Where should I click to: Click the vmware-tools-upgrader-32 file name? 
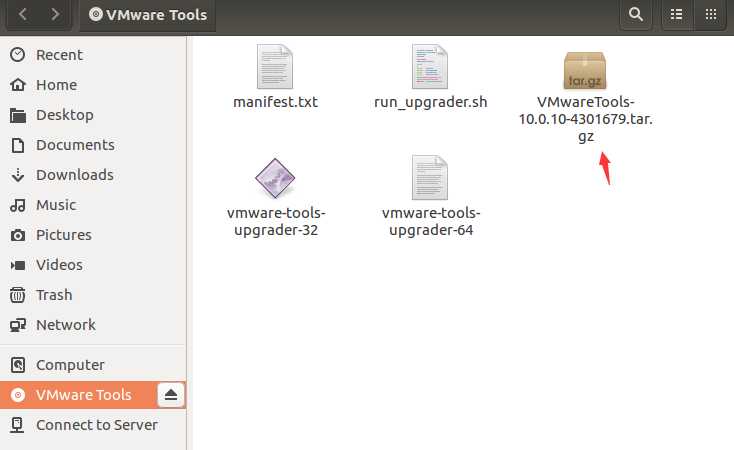[x=276, y=221]
